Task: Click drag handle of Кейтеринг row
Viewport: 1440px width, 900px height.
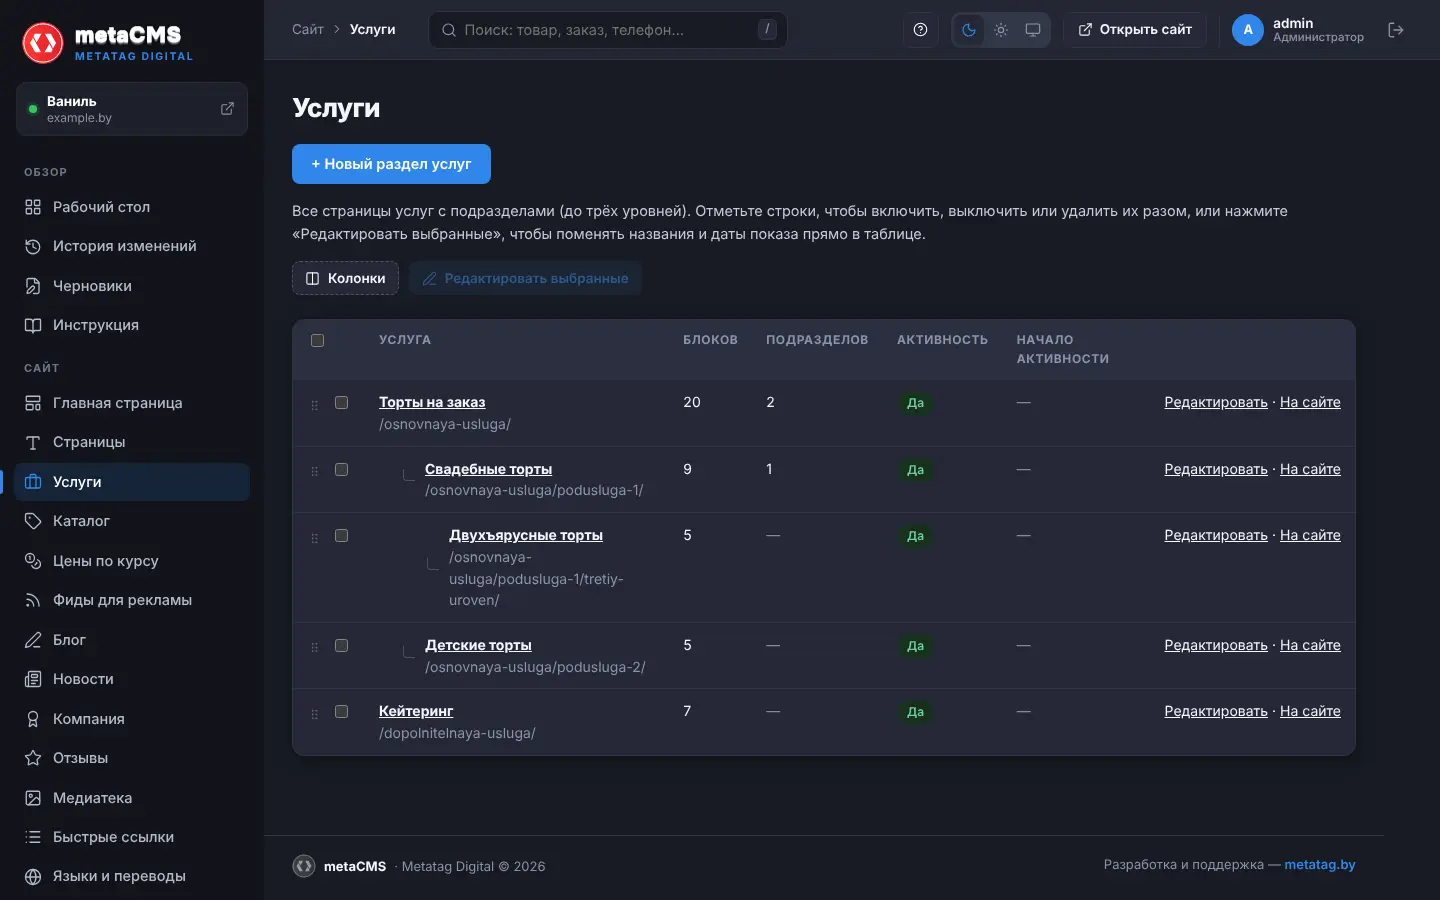Action: 314,714
